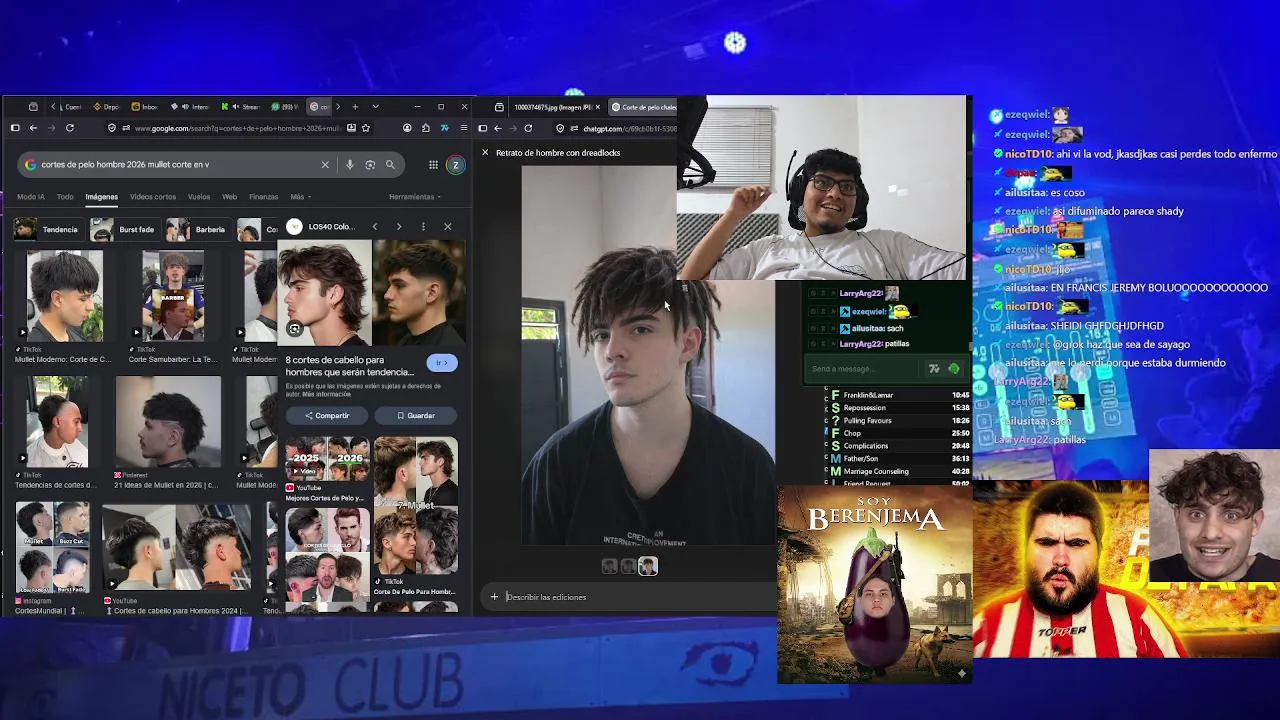Close the LOS40 image preview panel
The height and width of the screenshot is (720, 1280).
pyautogui.click(x=447, y=227)
